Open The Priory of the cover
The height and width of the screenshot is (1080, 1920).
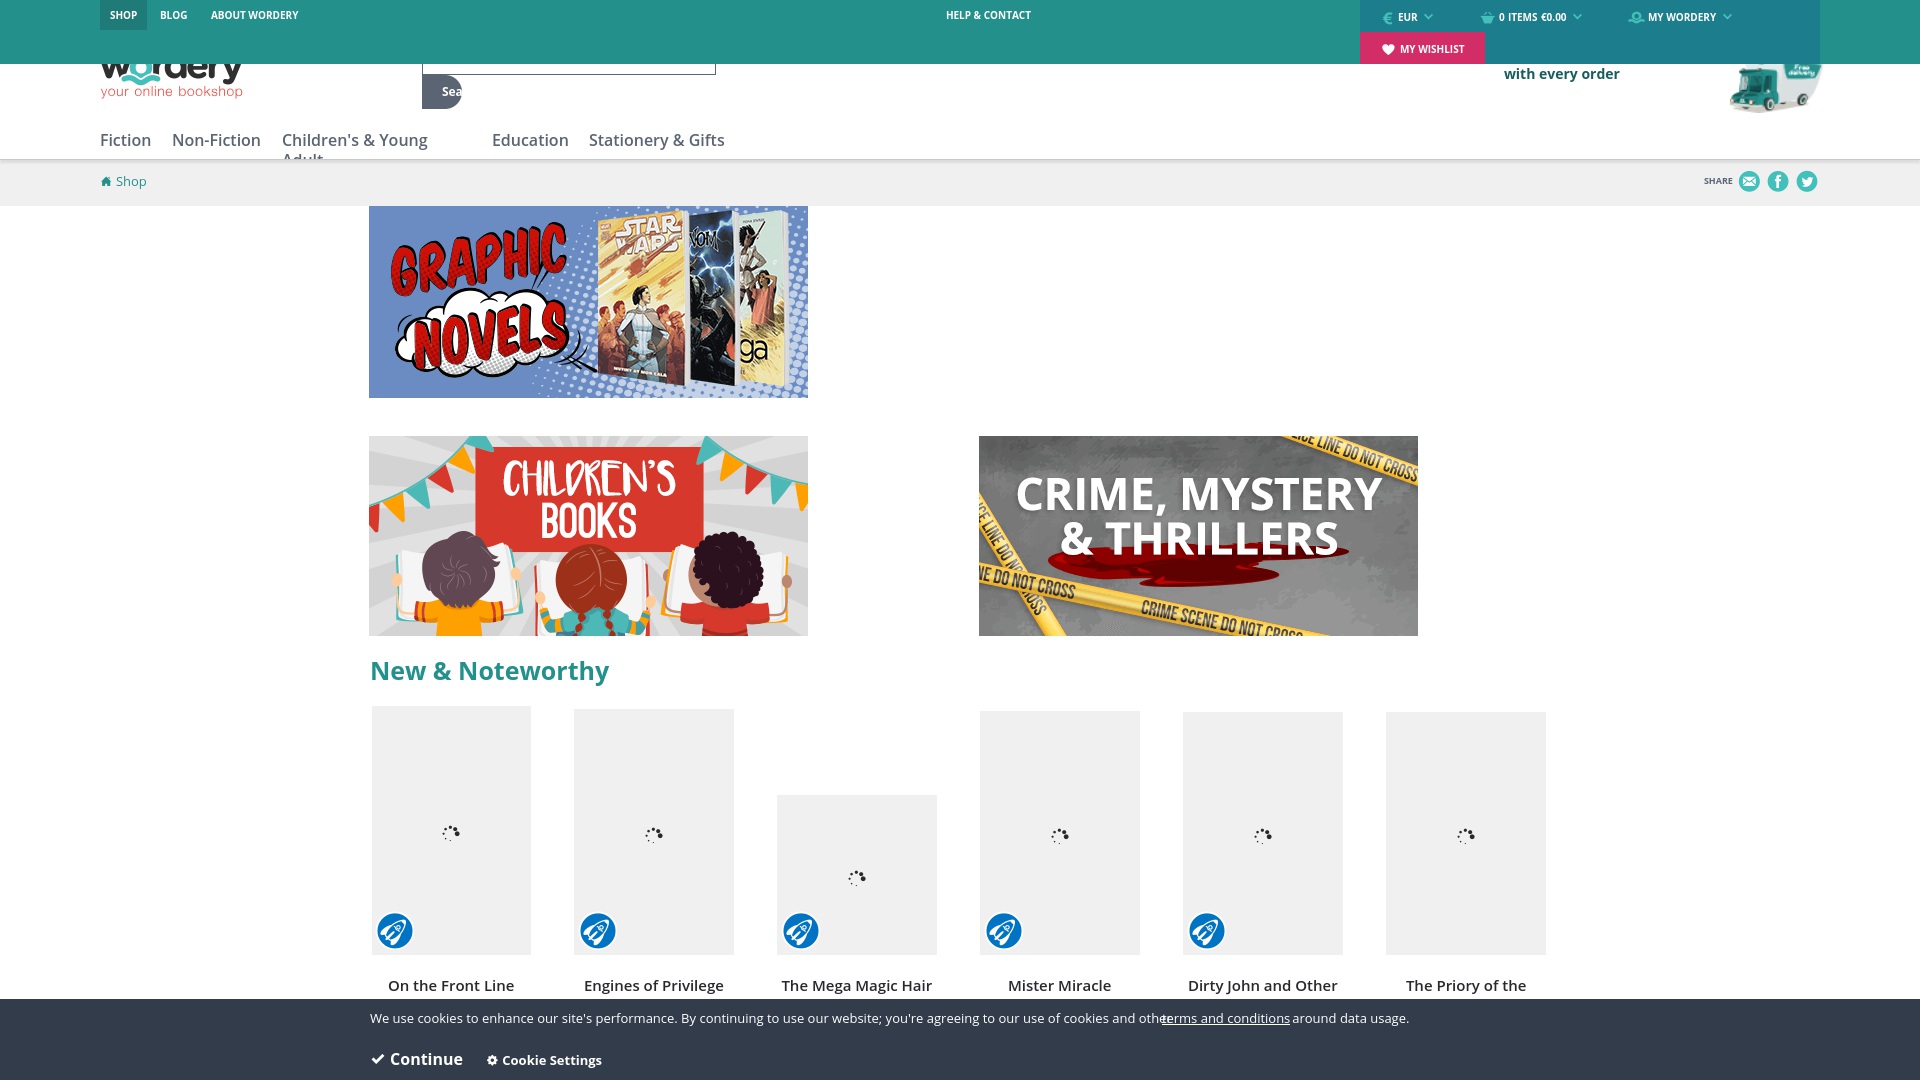coord(1466,833)
